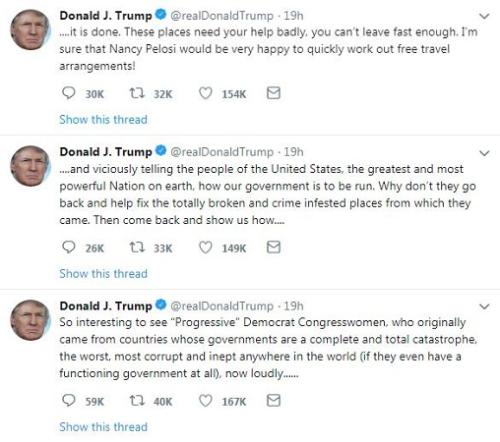Open the chevron menu on the top tweet

click(x=484, y=16)
